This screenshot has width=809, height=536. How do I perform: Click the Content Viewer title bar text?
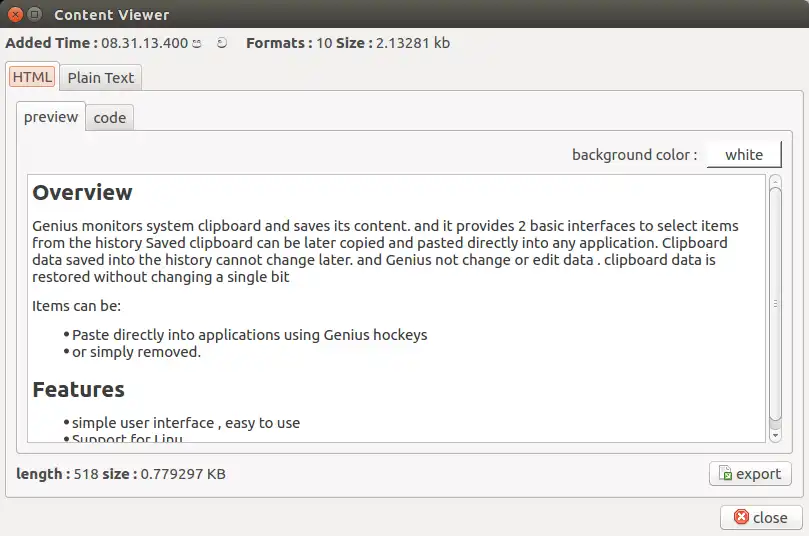112,15
